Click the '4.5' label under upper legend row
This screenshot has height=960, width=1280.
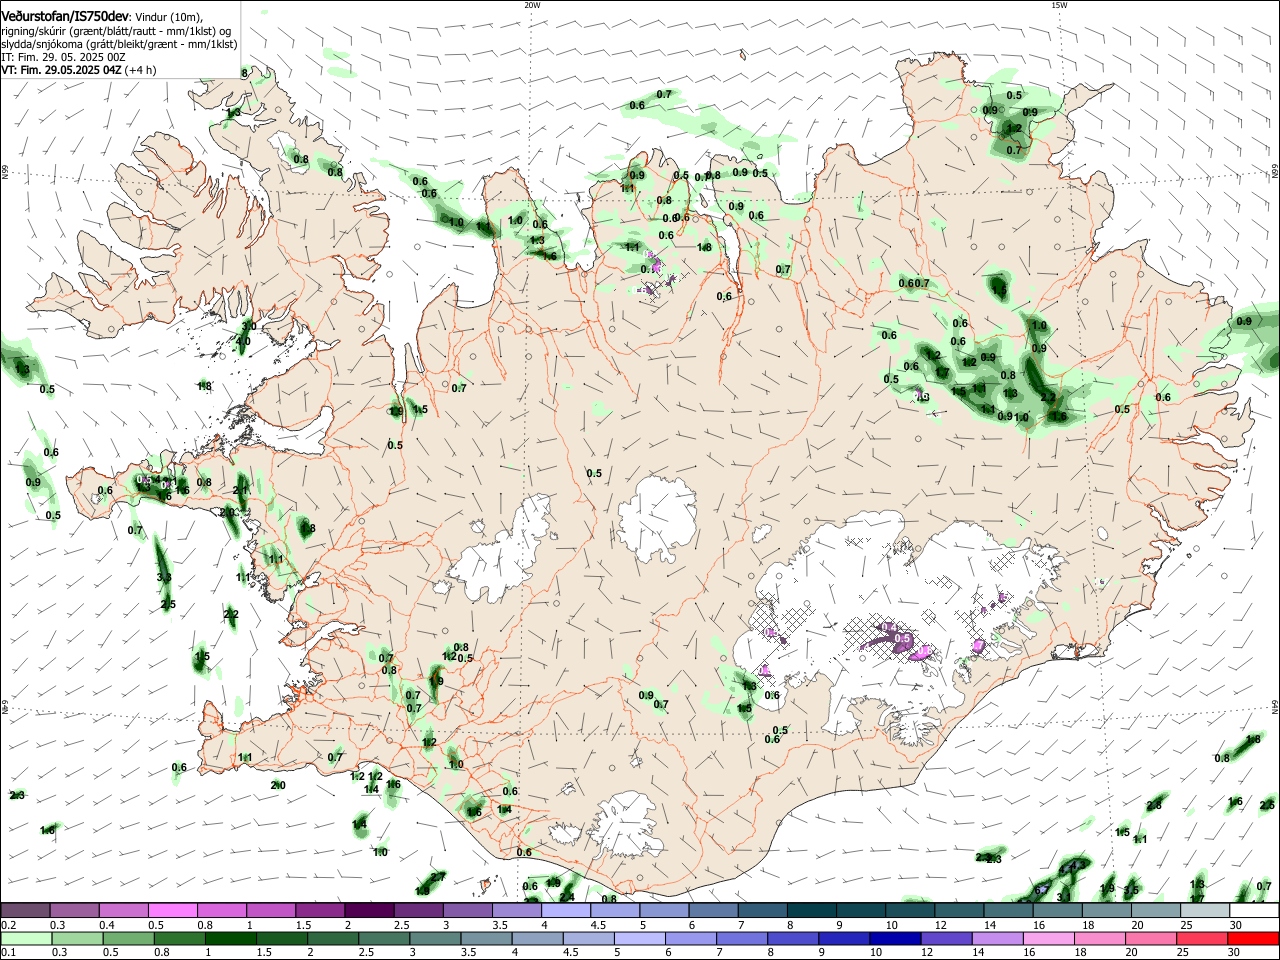[598, 925]
